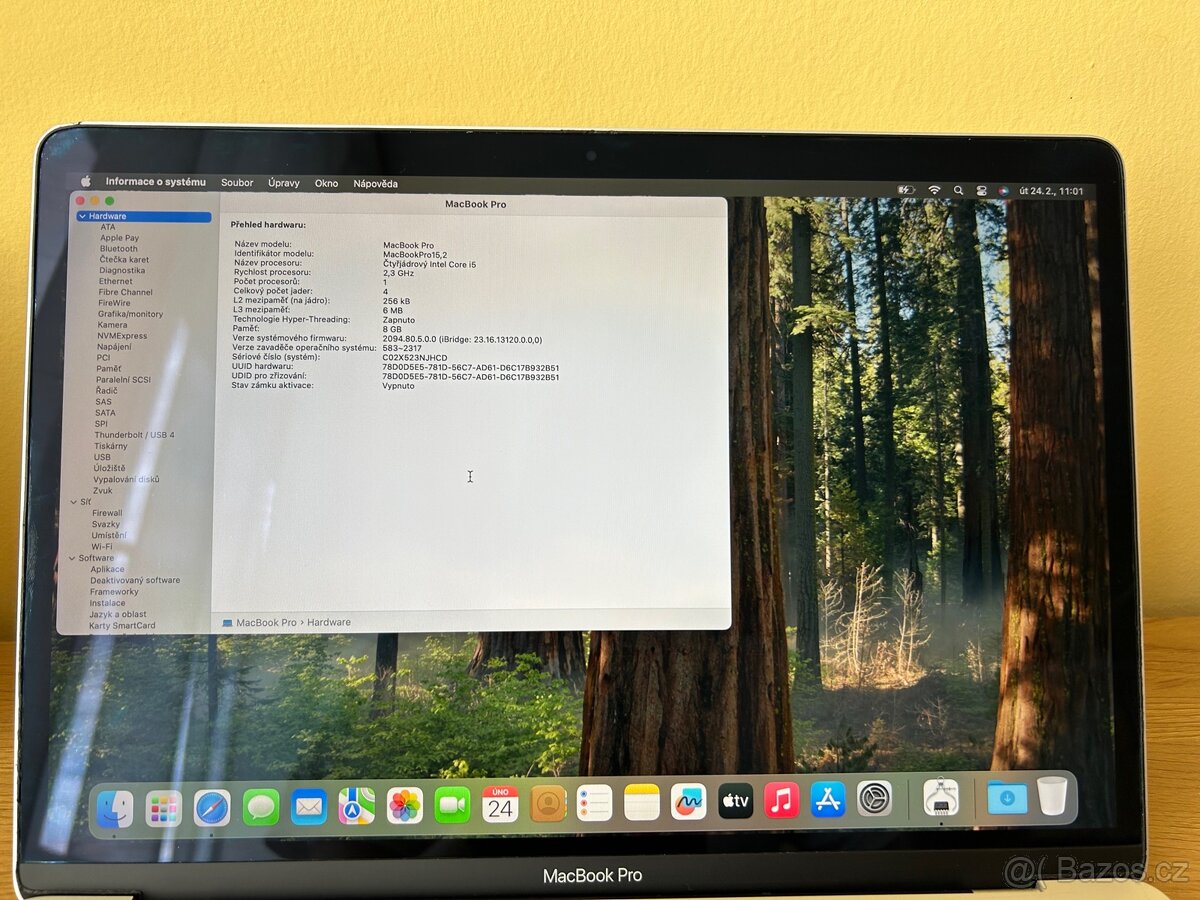Open Spotlight search from the menu bar
The height and width of the screenshot is (900, 1200).
coord(958,187)
